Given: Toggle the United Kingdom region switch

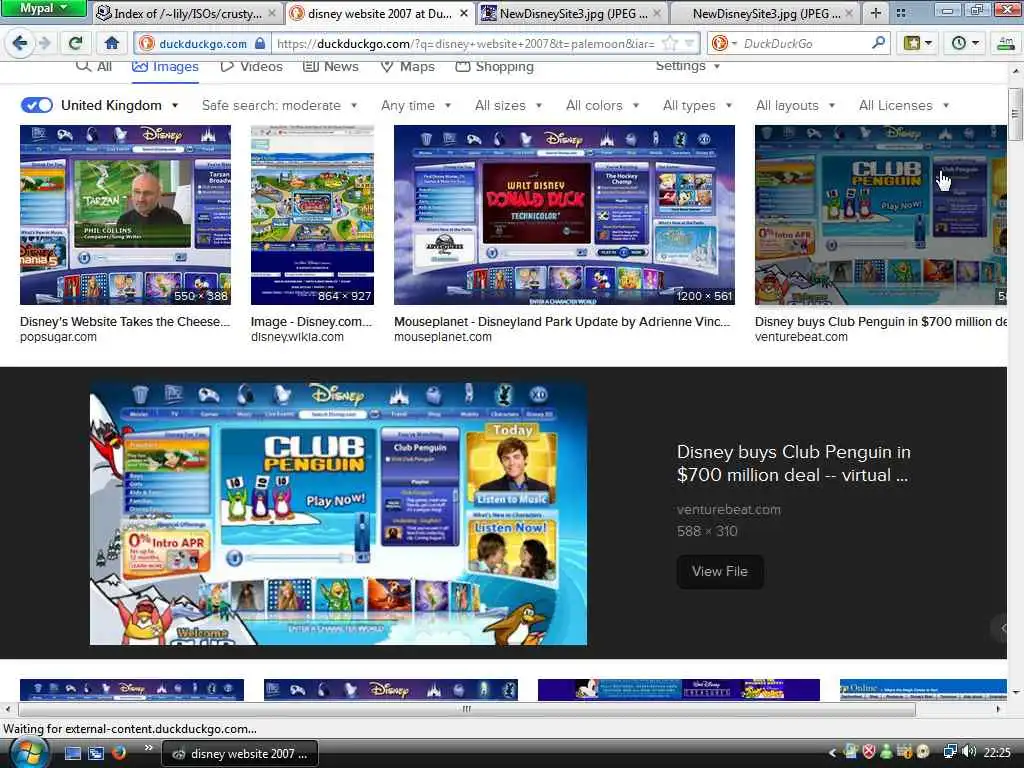Looking at the screenshot, I should pyautogui.click(x=37, y=105).
